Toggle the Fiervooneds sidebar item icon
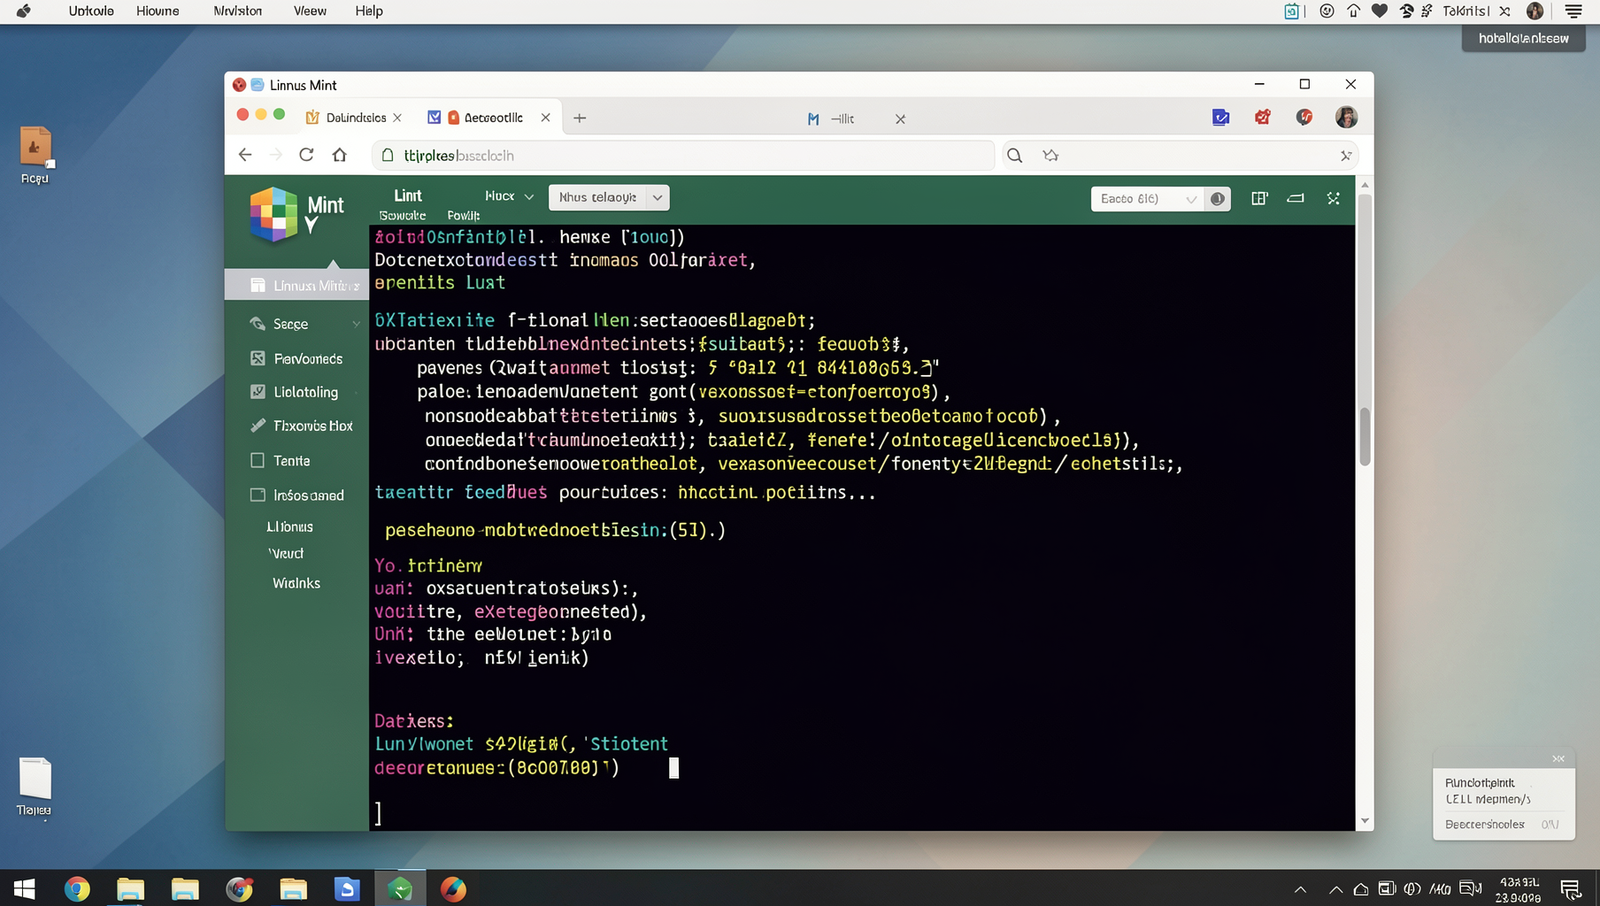This screenshot has height=906, width=1600. click(x=257, y=358)
